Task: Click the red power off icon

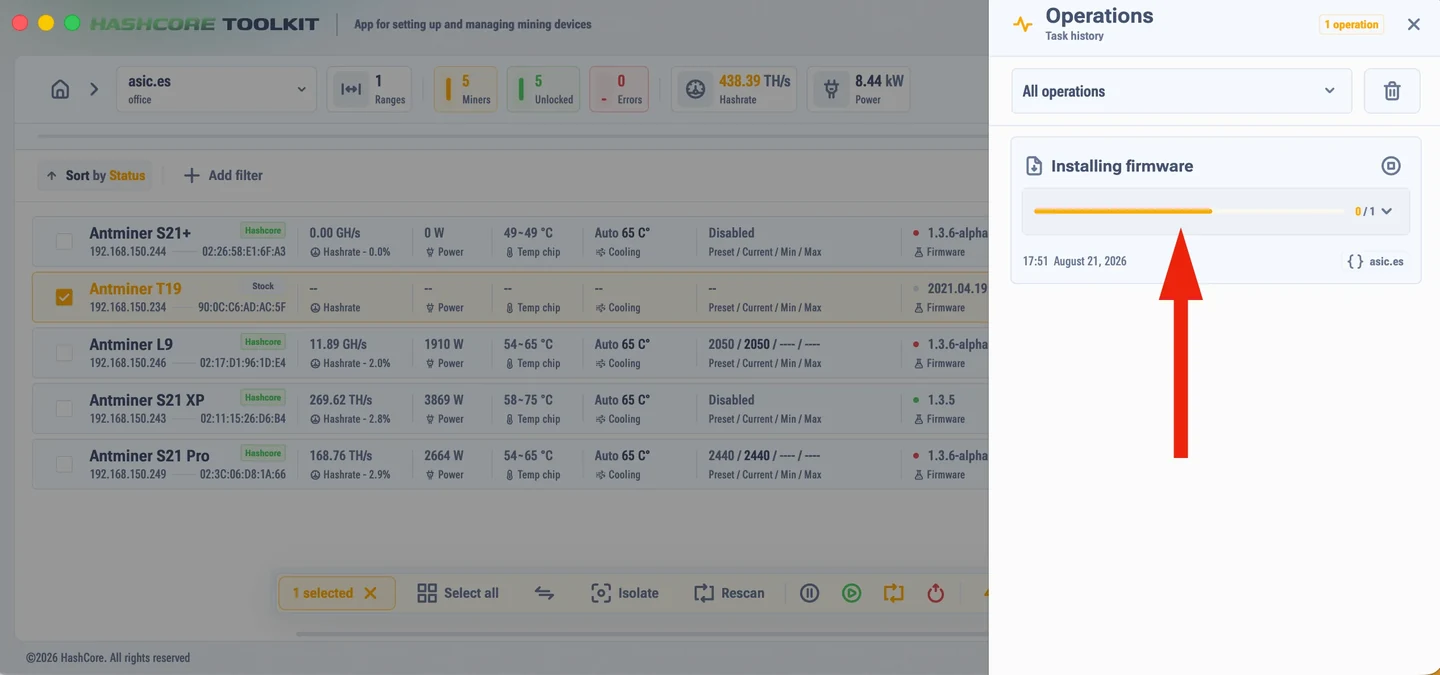Action: 935,593
